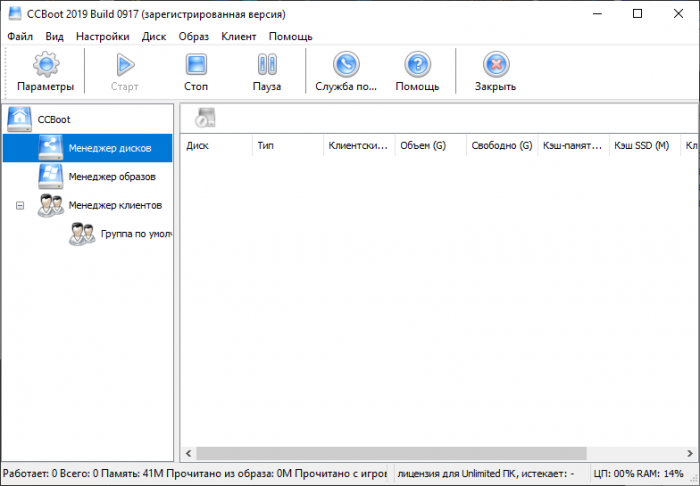Collapse the Менеджер клиентов tree node

point(20,205)
